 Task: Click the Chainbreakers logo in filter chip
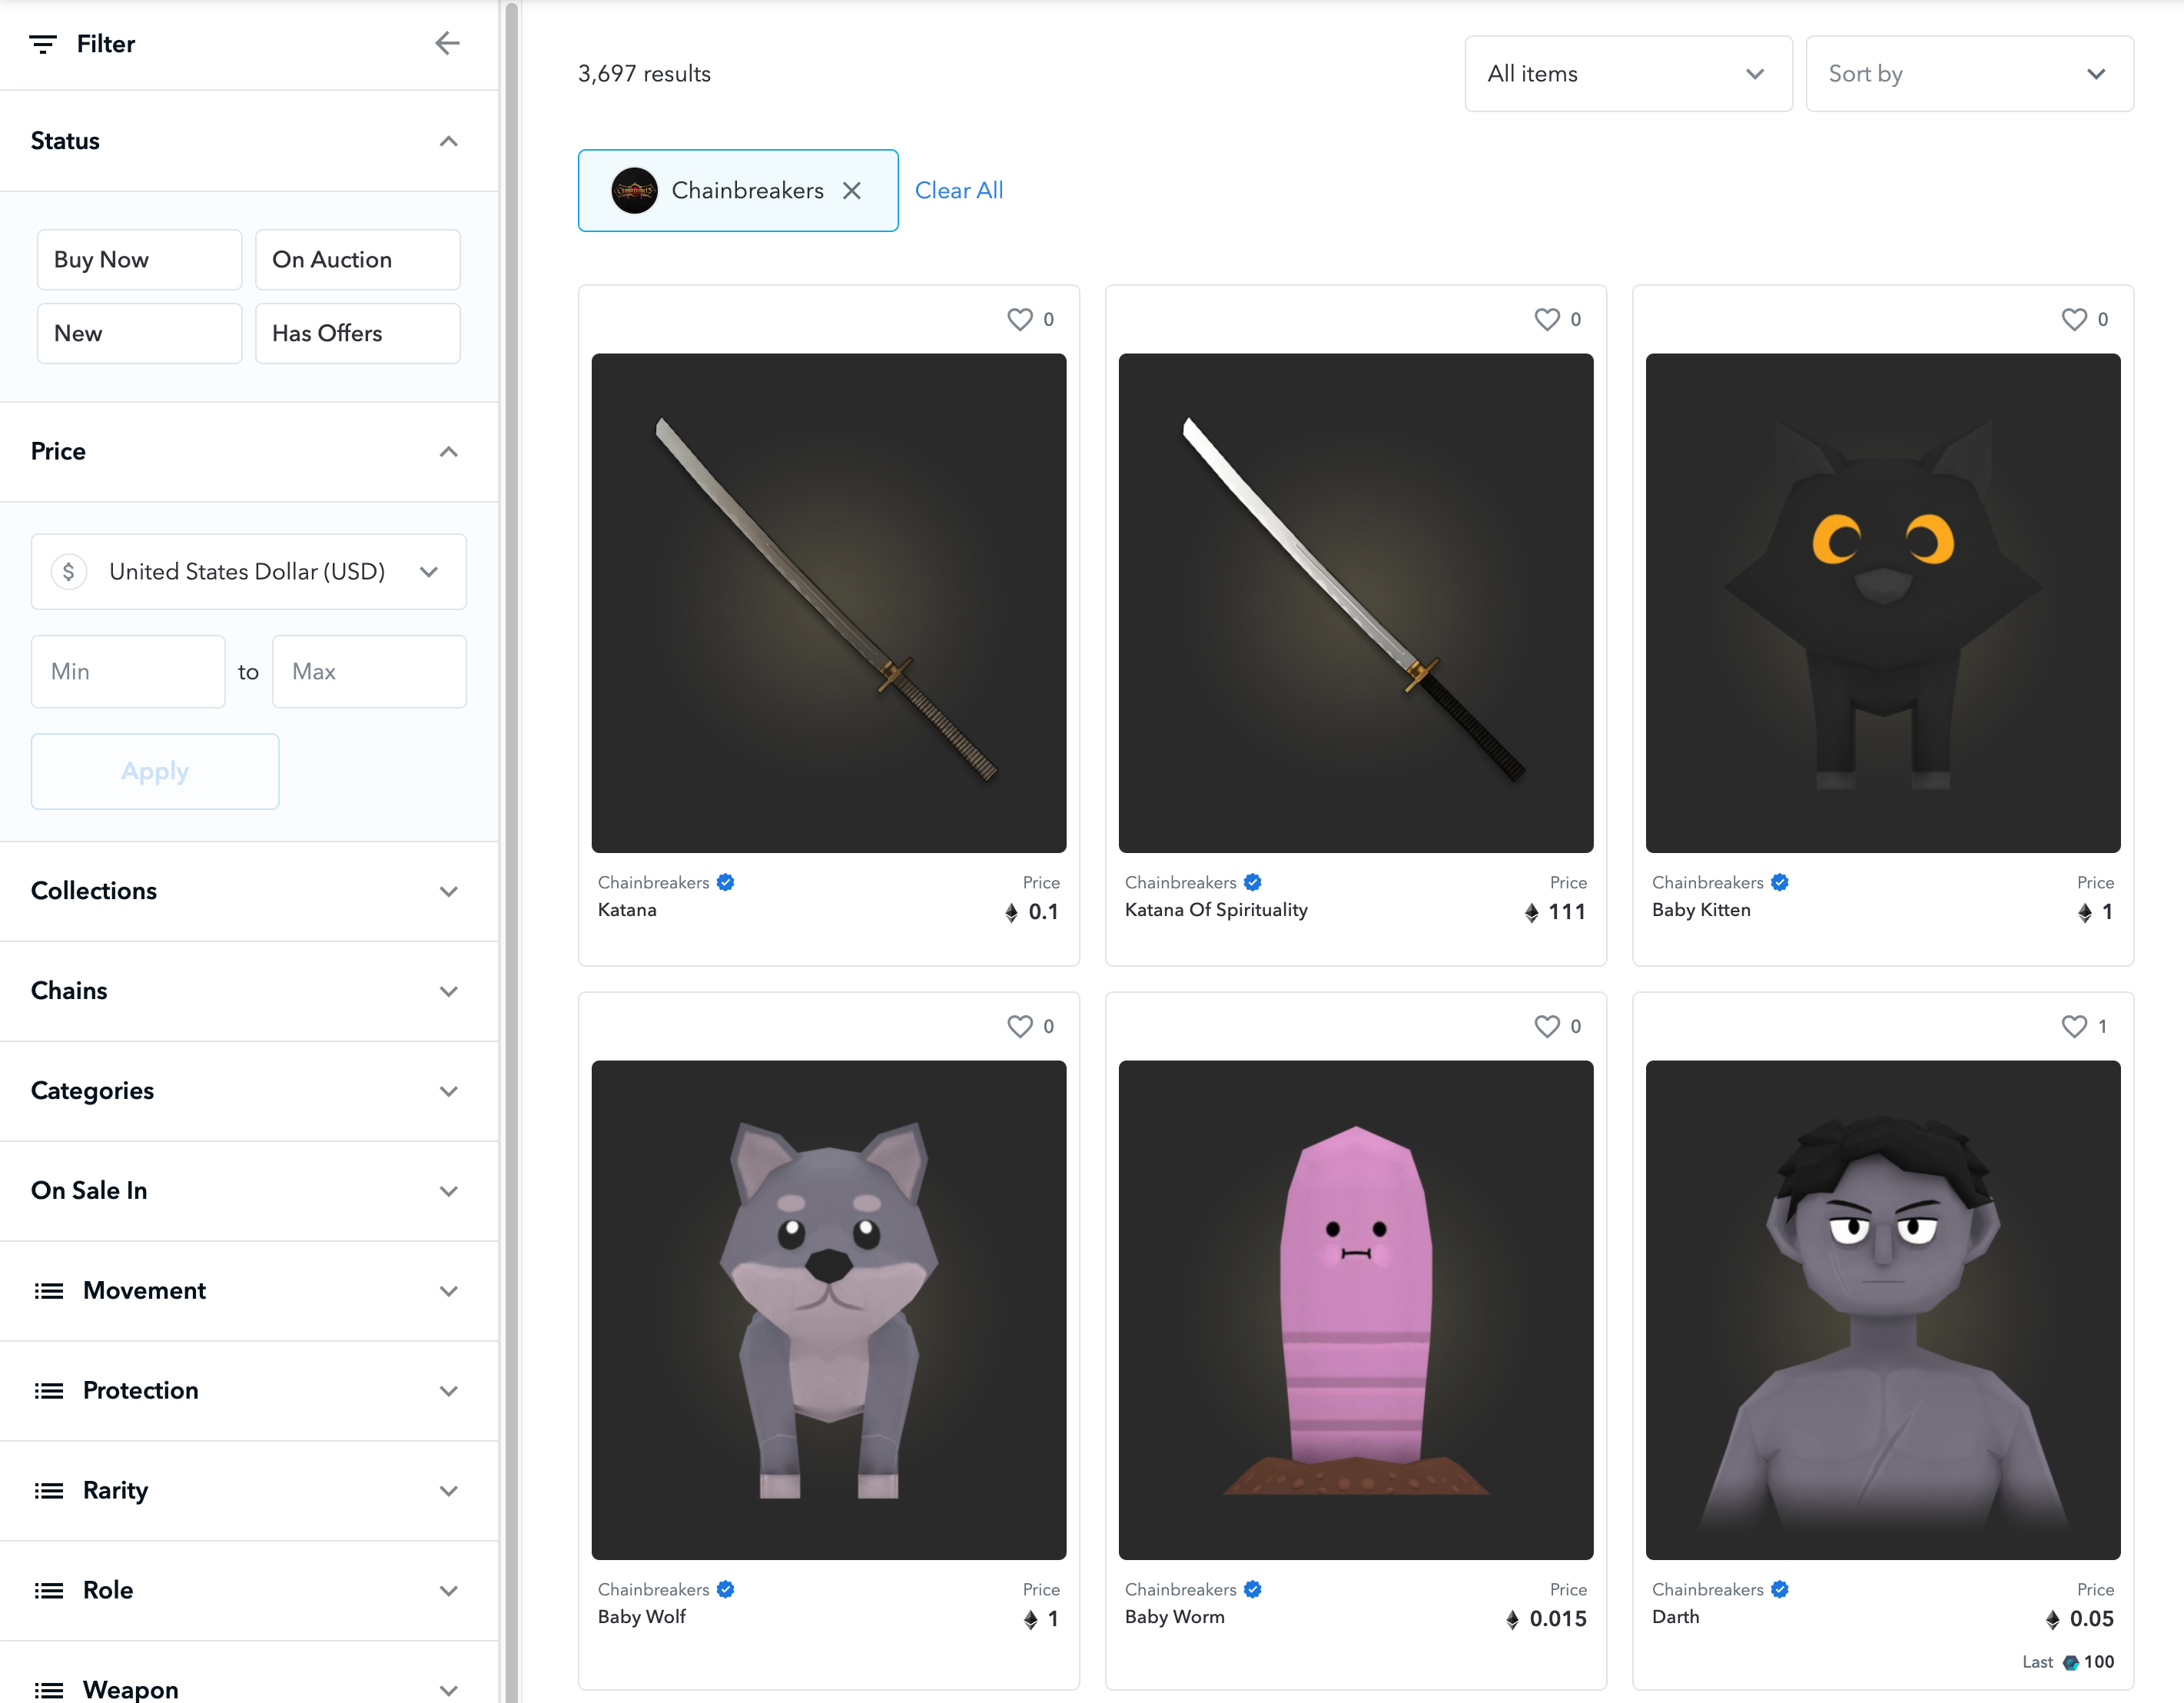[x=634, y=190]
